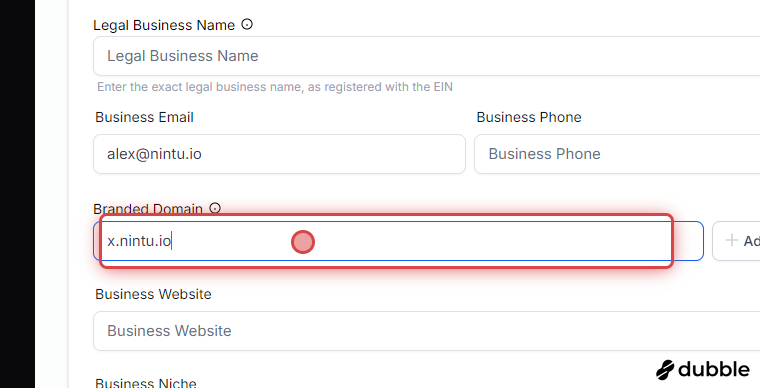Click the Business Email field containing alex@nintu.io
The image size is (760, 388).
click(279, 154)
